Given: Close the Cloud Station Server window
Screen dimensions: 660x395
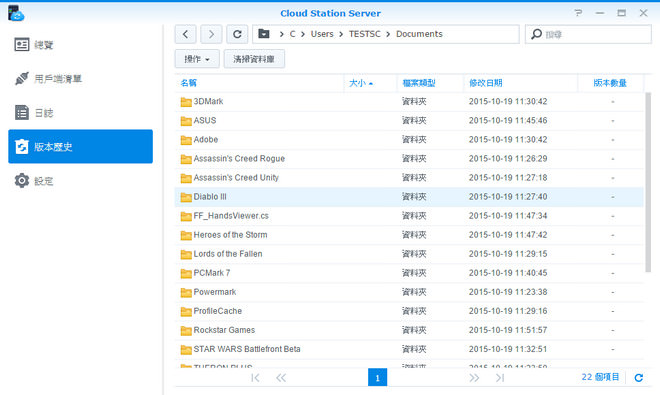Looking at the screenshot, I should [x=643, y=13].
